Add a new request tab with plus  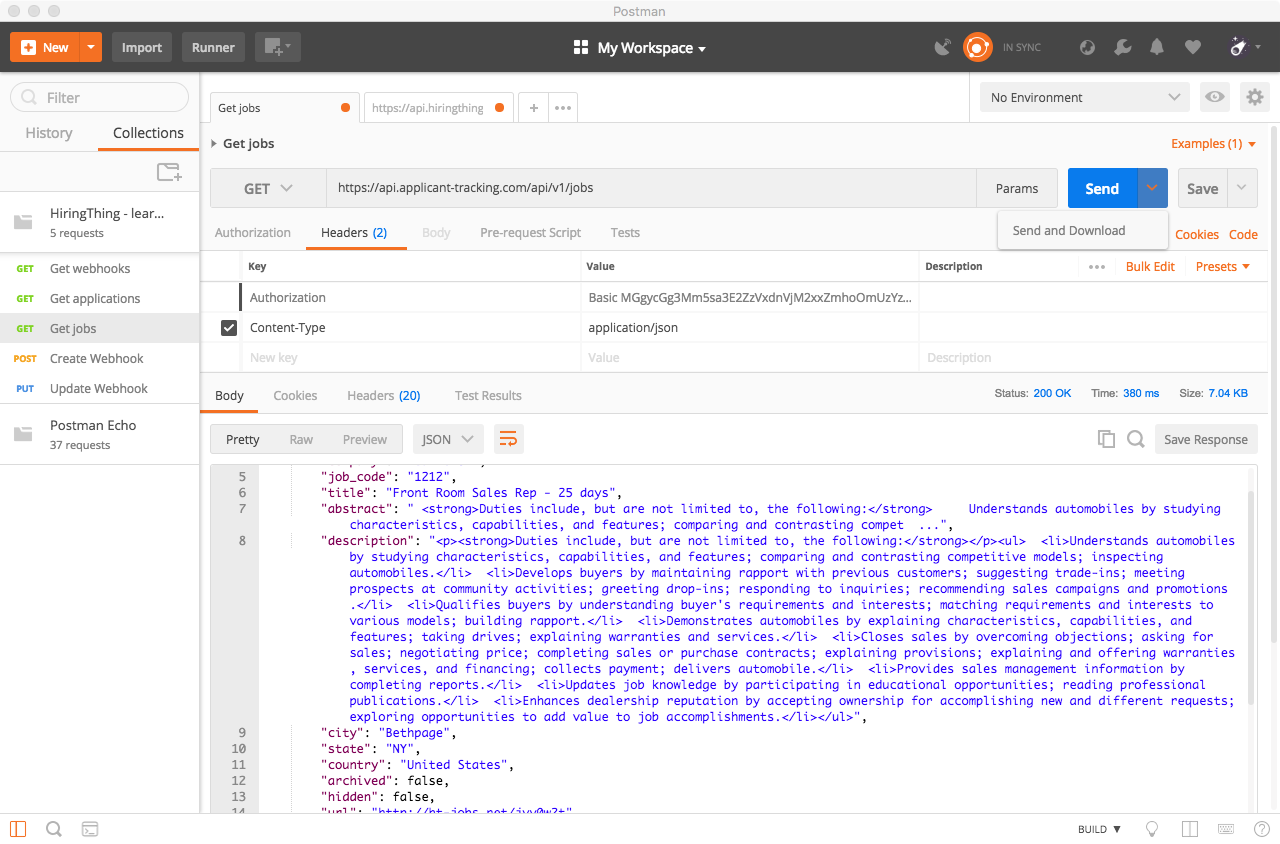(x=534, y=108)
